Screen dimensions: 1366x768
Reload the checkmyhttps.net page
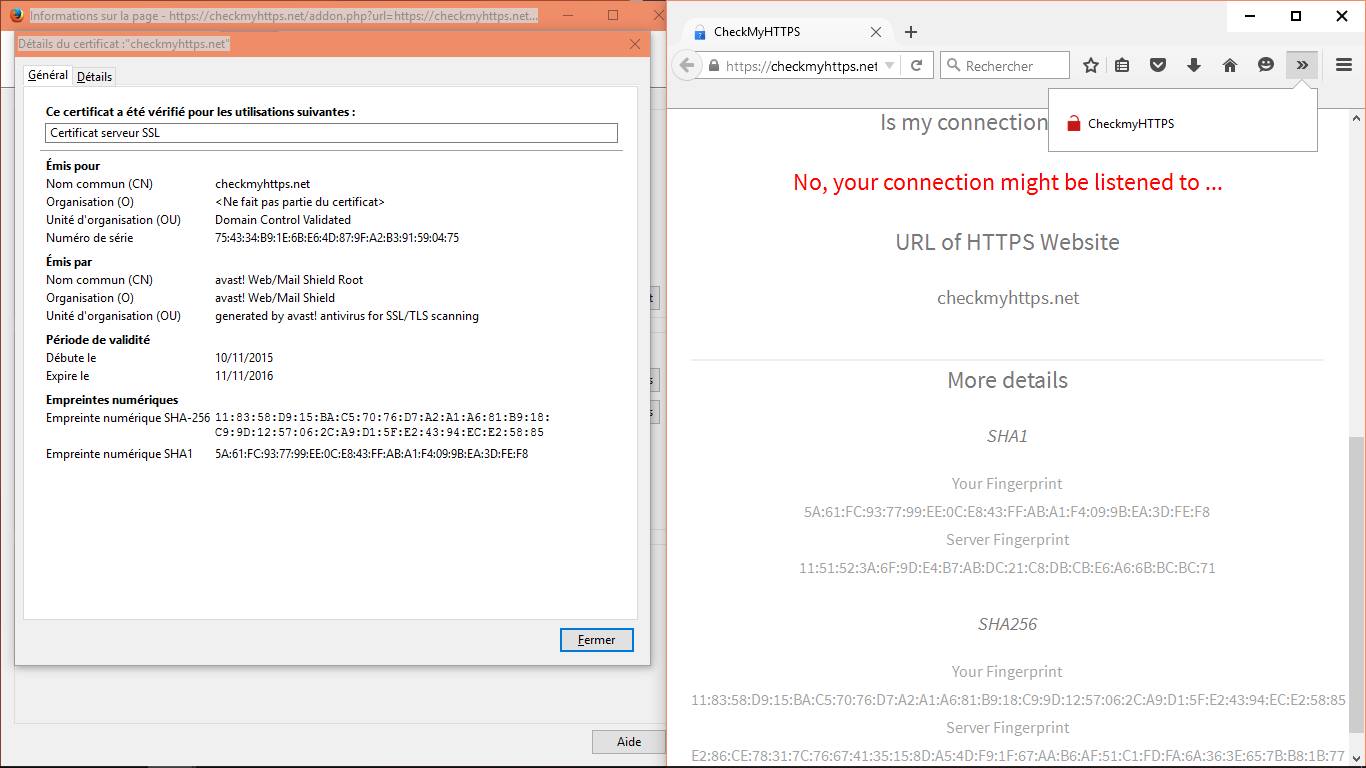click(x=916, y=66)
